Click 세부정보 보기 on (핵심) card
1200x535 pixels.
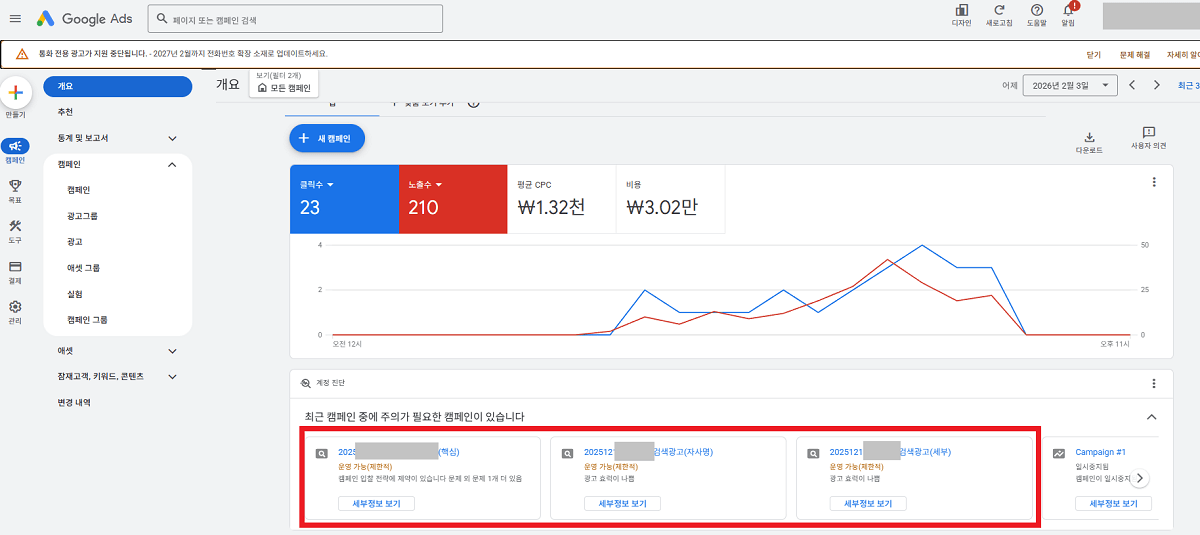(x=376, y=504)
